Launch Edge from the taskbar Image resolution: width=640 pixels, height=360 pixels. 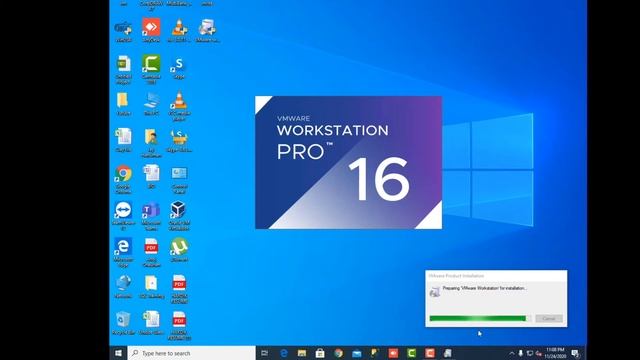pos(284,353)
